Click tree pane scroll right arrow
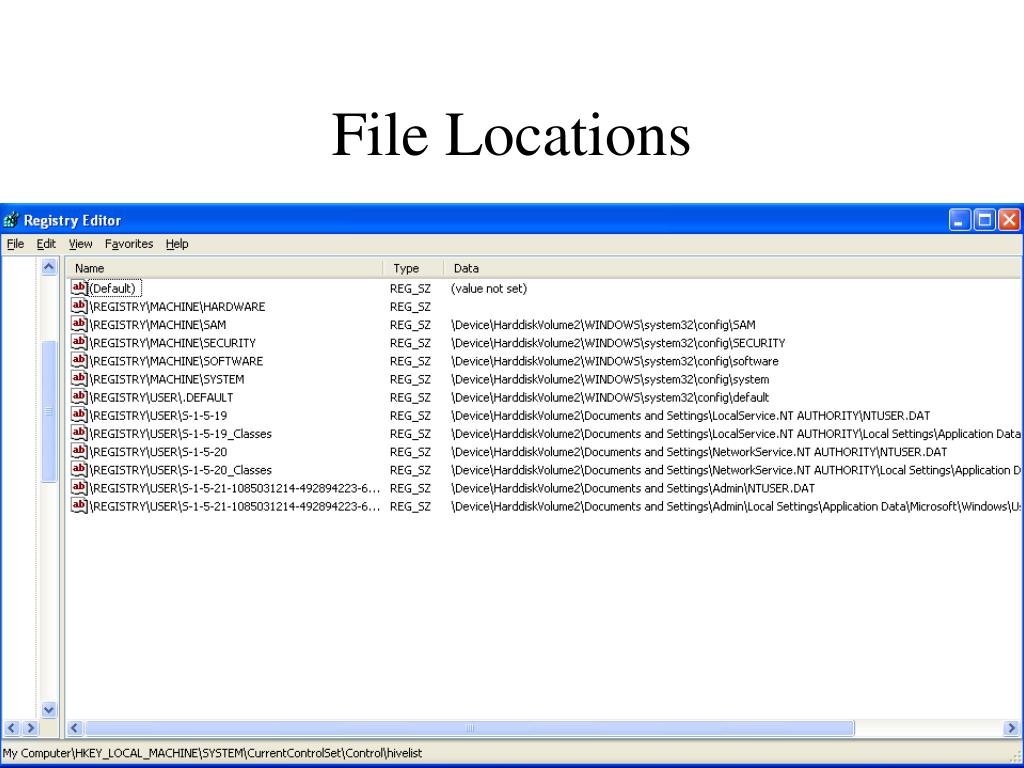 pos(31,728)
